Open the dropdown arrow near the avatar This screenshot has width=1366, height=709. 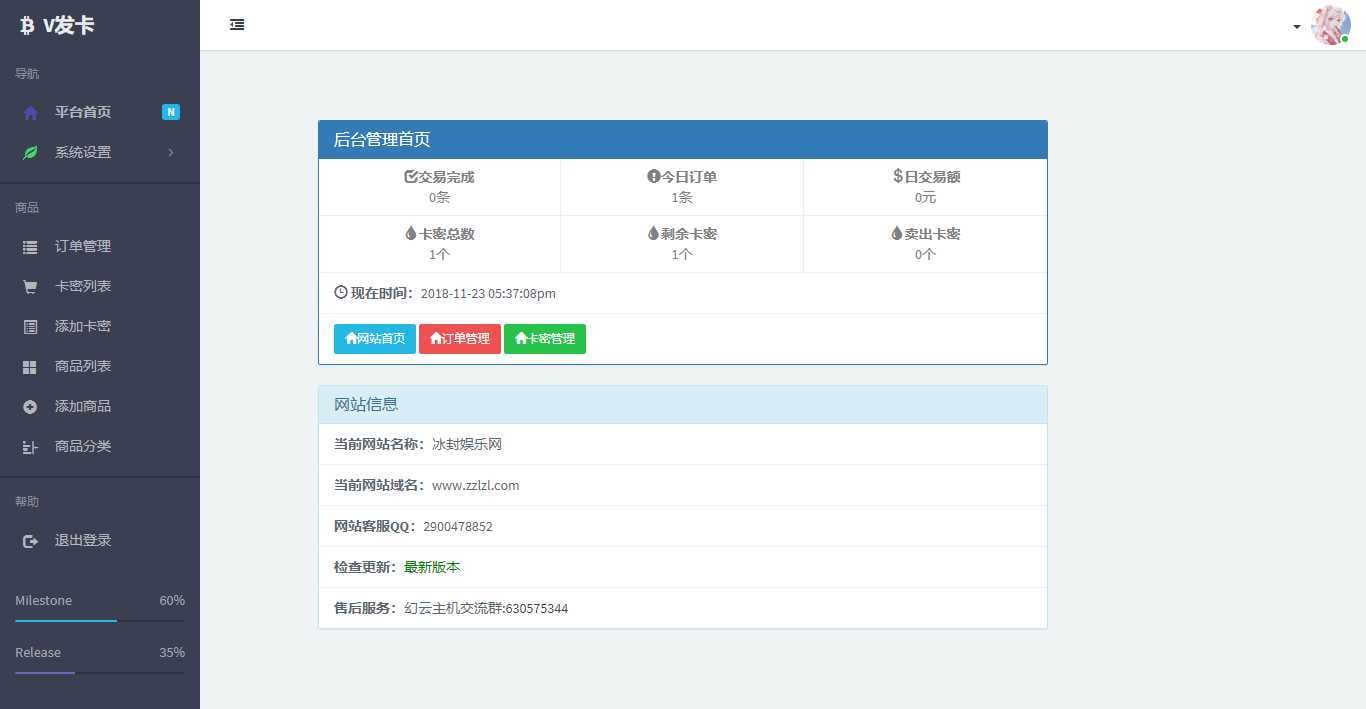tap(1297, 27)
